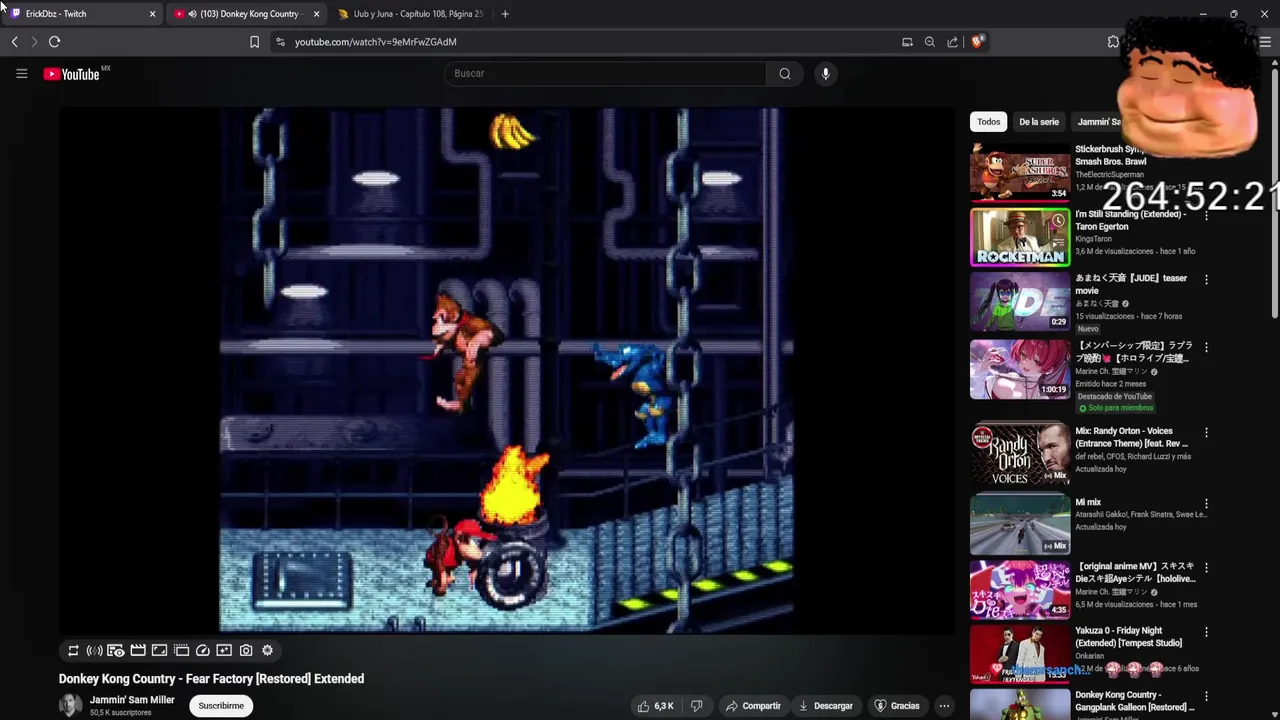The width and height of the screenshot is (1280, 720).
Task: Toggle theater mode icon below player
Action: [181, 651]
